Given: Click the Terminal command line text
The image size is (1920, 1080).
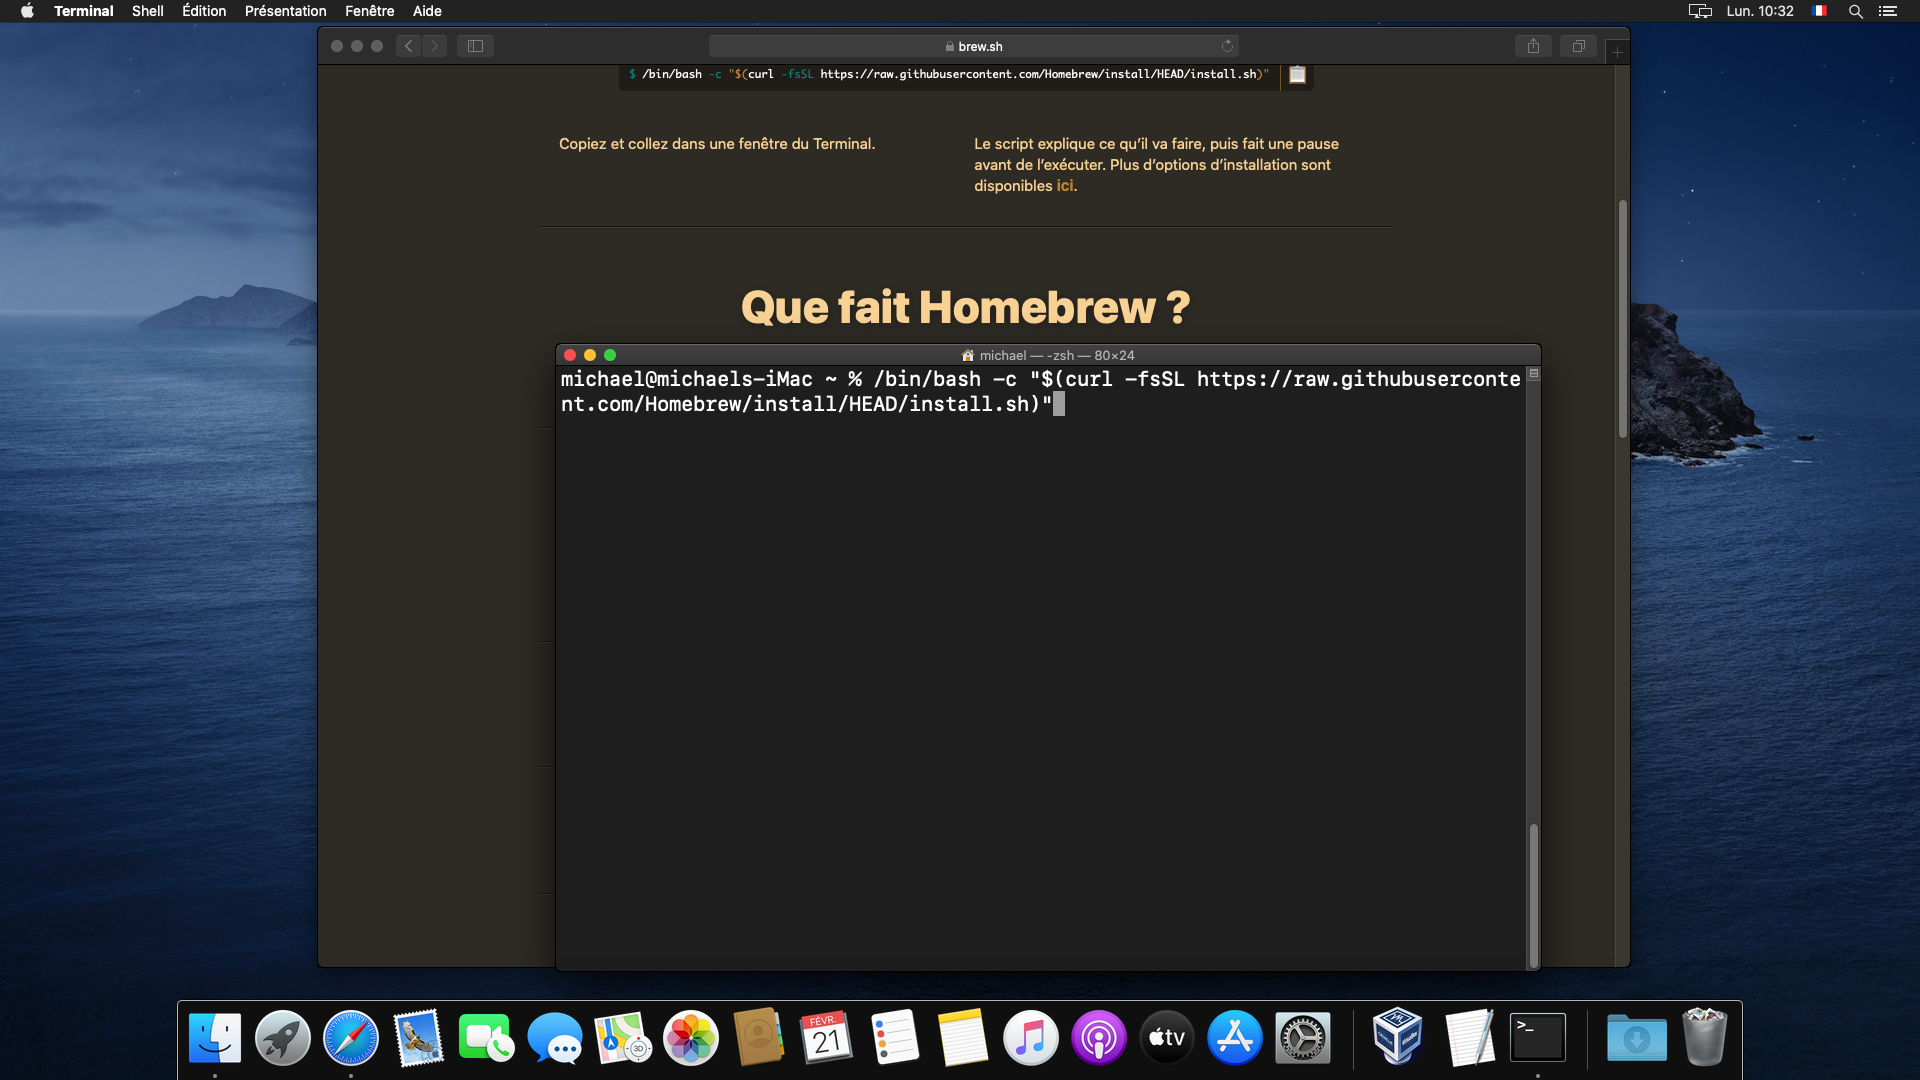Looking at the screenshot, I should [1040, 392].
